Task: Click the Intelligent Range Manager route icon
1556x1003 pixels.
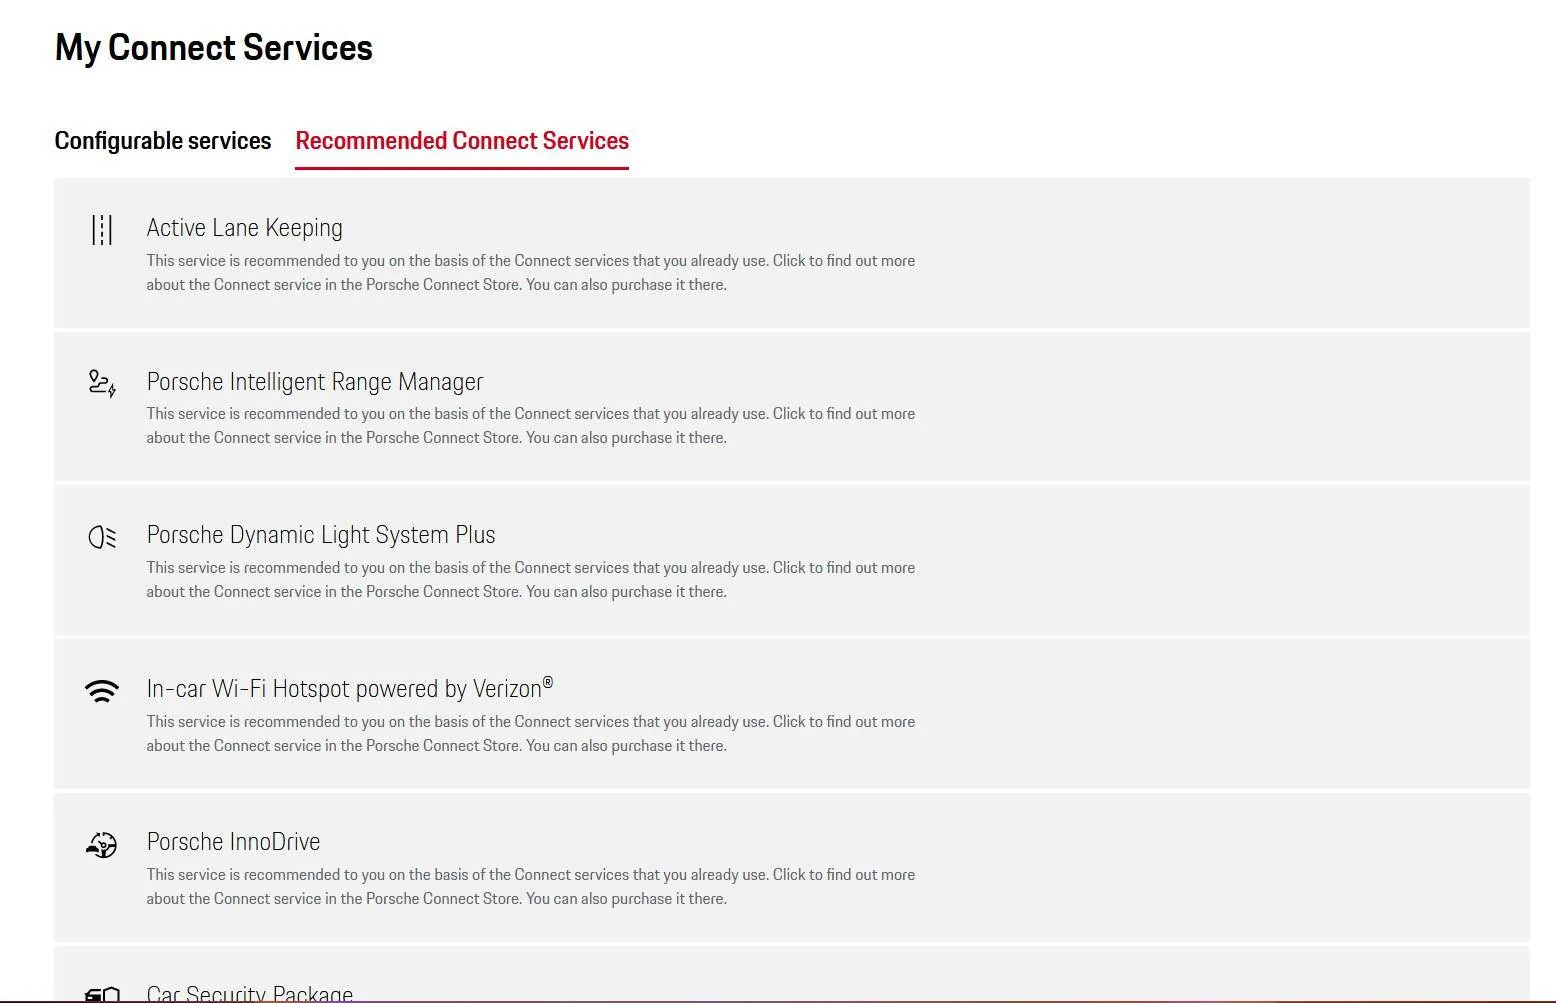Action: click(x=102, y=384)
